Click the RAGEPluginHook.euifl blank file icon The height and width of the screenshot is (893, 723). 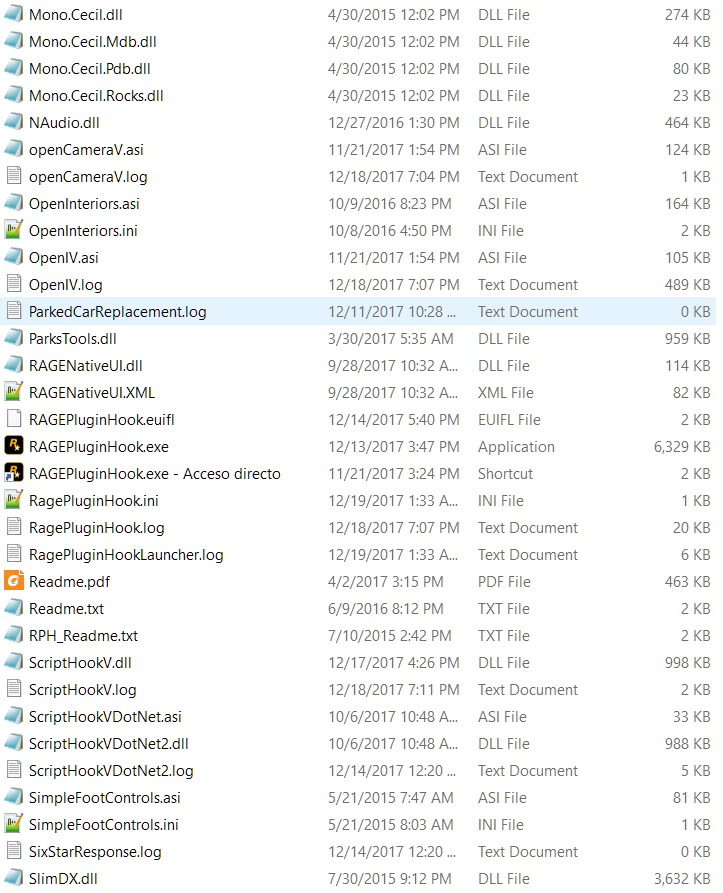click(14, 419)
